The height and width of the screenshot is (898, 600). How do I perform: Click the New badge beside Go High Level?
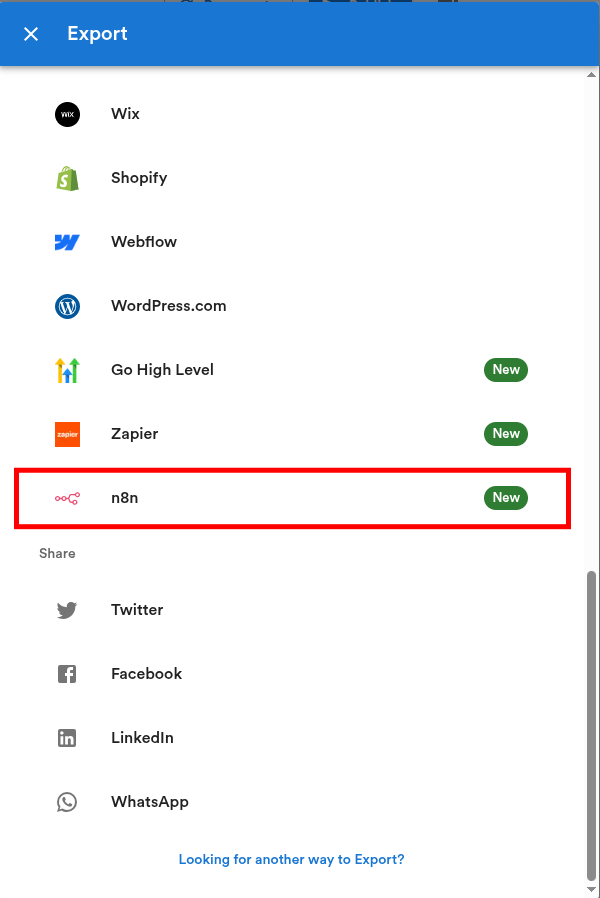tap(506, 369)
